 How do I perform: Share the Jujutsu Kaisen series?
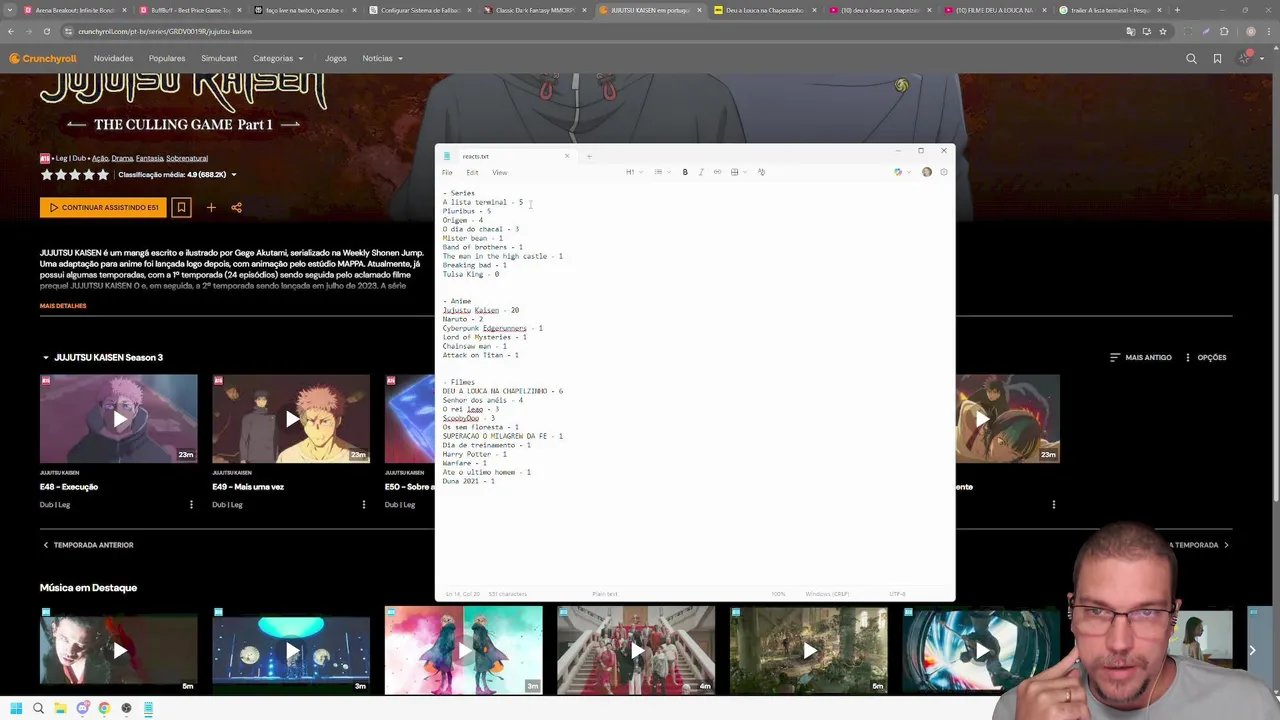[x=237, y=207]
